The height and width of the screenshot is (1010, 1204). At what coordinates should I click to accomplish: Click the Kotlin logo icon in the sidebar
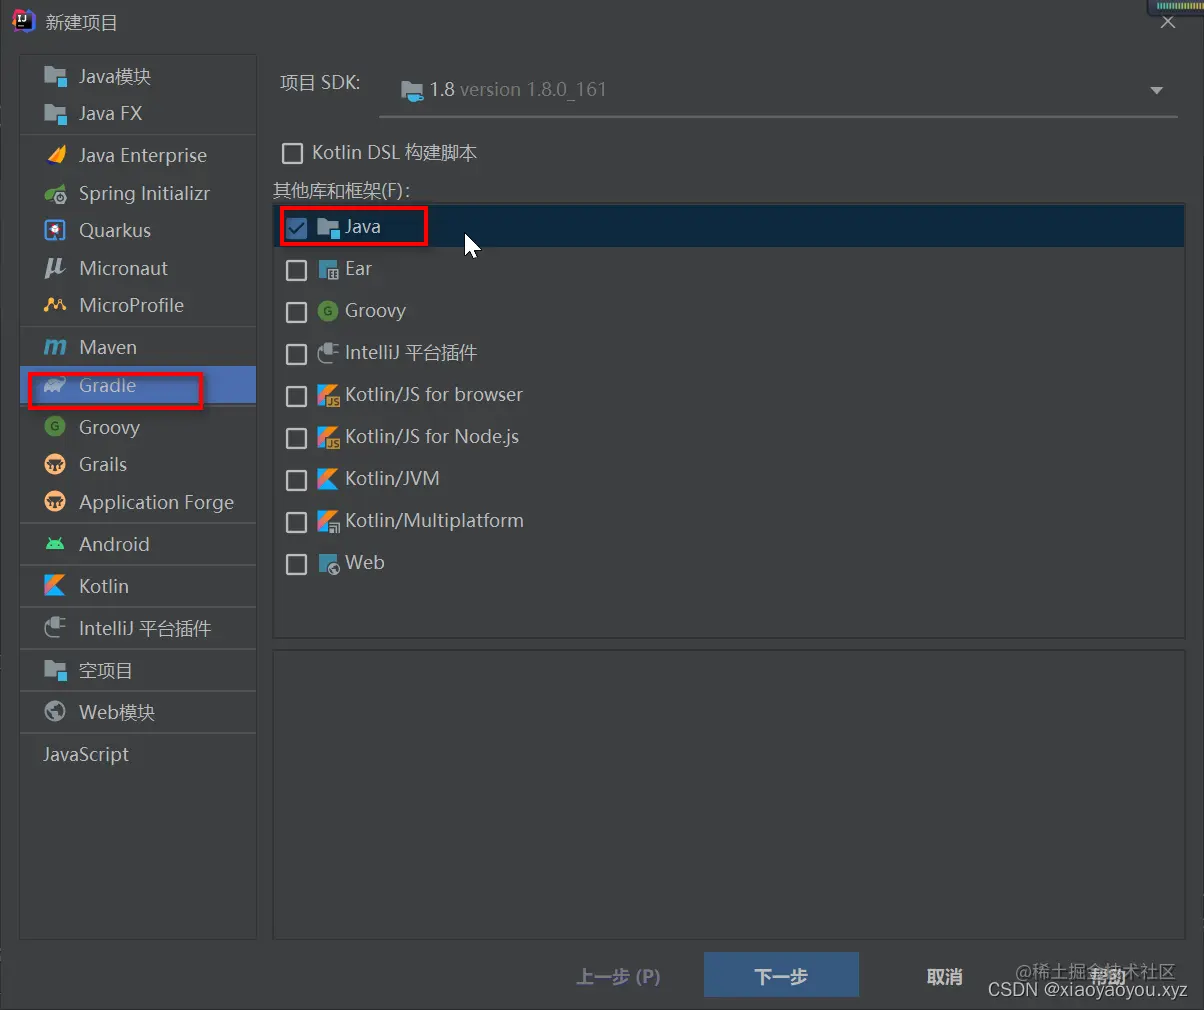(55, 586)
